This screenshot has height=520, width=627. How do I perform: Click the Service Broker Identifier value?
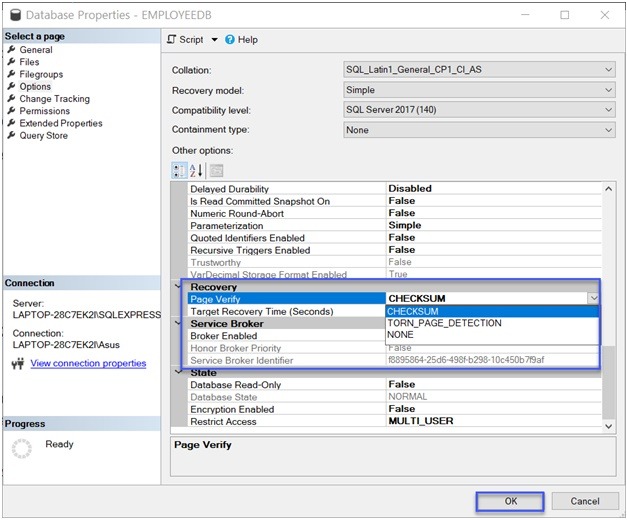click(466, 360)
